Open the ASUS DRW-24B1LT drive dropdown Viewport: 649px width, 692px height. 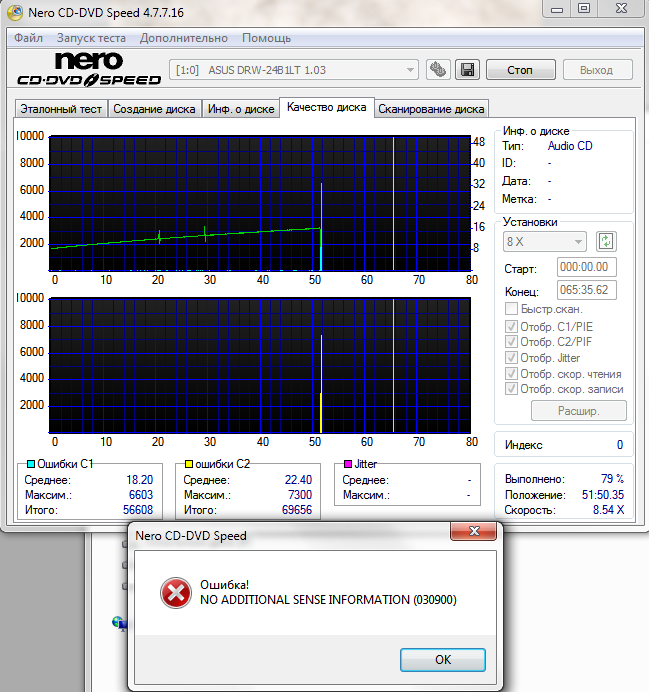[x=294, y=70]
